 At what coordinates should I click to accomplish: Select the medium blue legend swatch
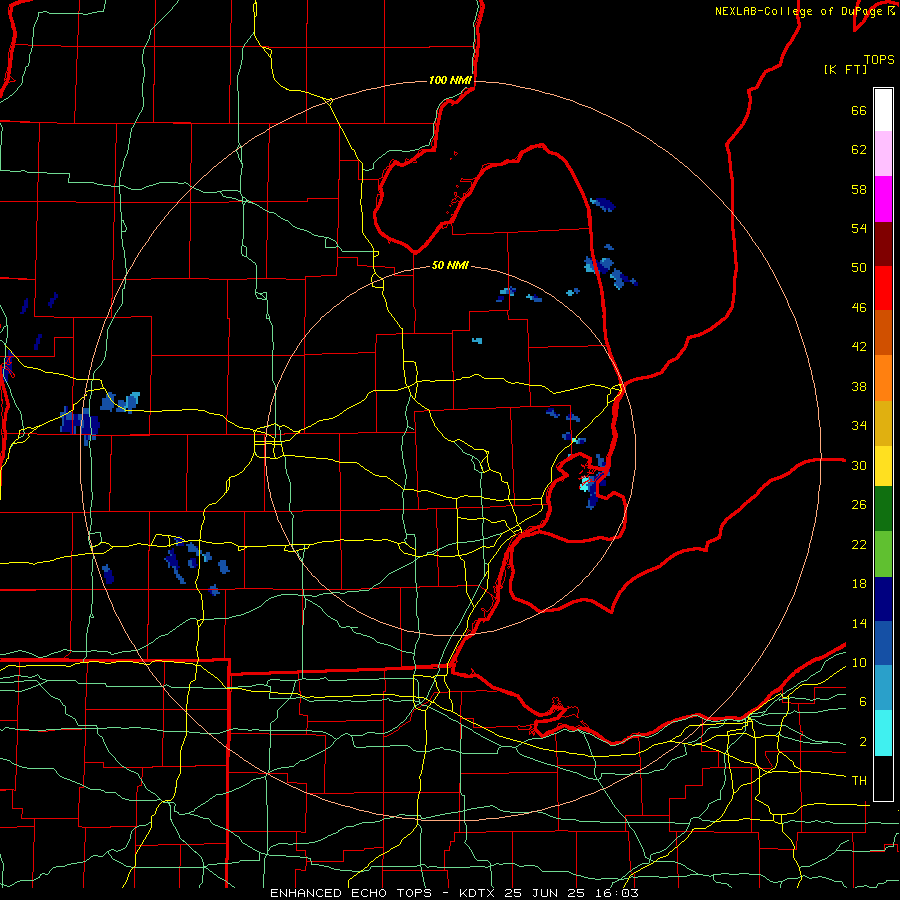(883, 643)
